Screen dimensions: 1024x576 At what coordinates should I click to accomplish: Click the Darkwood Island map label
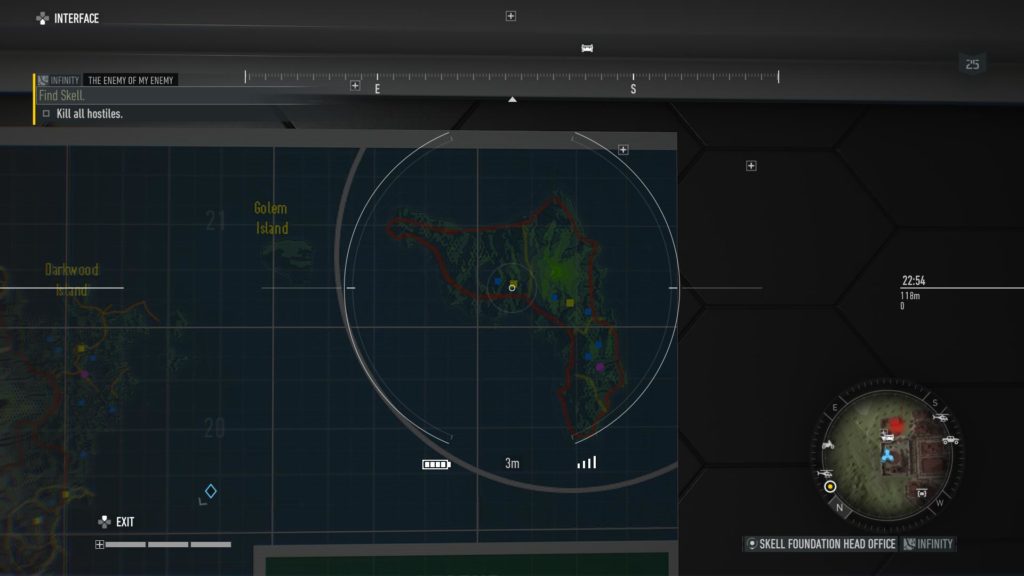72,280
